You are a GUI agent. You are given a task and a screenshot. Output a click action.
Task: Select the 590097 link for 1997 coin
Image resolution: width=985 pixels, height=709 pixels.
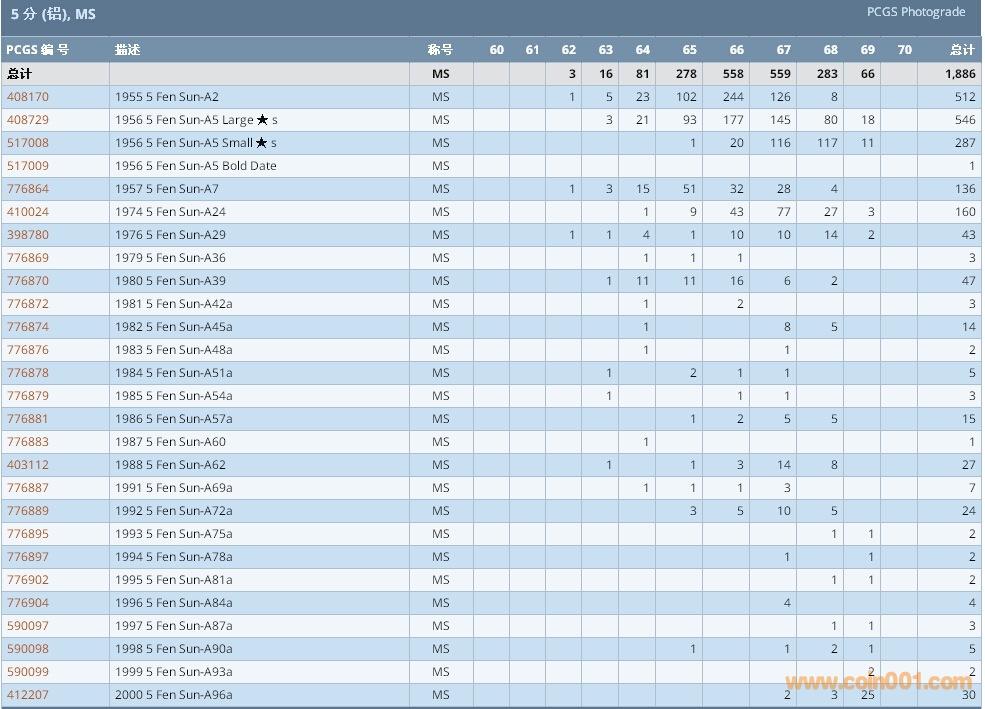pyautogui.click(x=28, y=626)
